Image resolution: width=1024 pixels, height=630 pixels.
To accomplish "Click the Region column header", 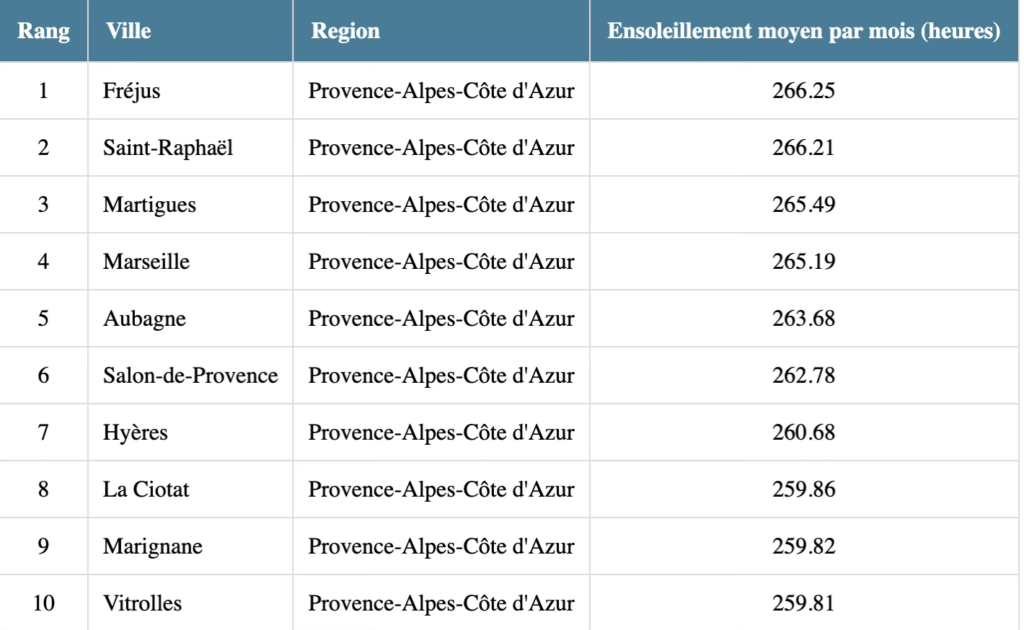I will pyautogui.click(x=345, y=31).
